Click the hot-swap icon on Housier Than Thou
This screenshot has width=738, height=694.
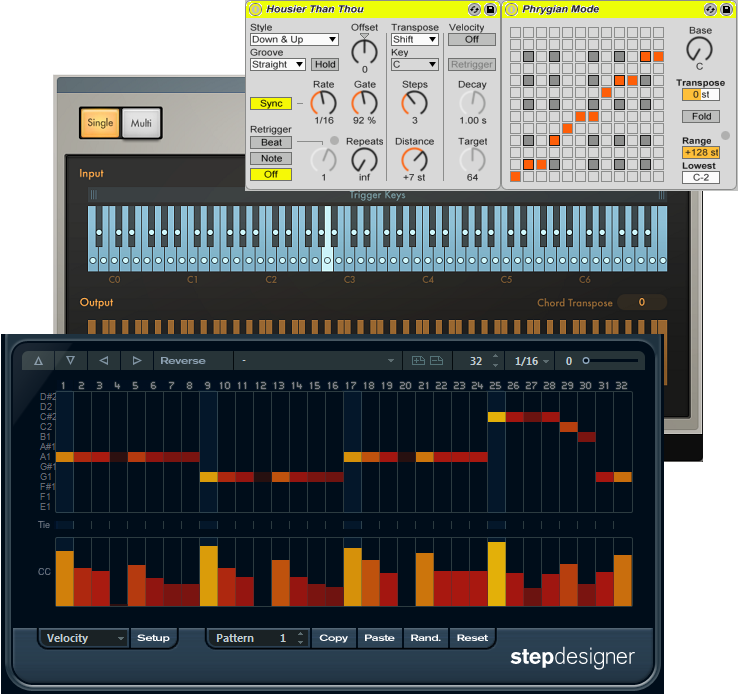(474, 9)
